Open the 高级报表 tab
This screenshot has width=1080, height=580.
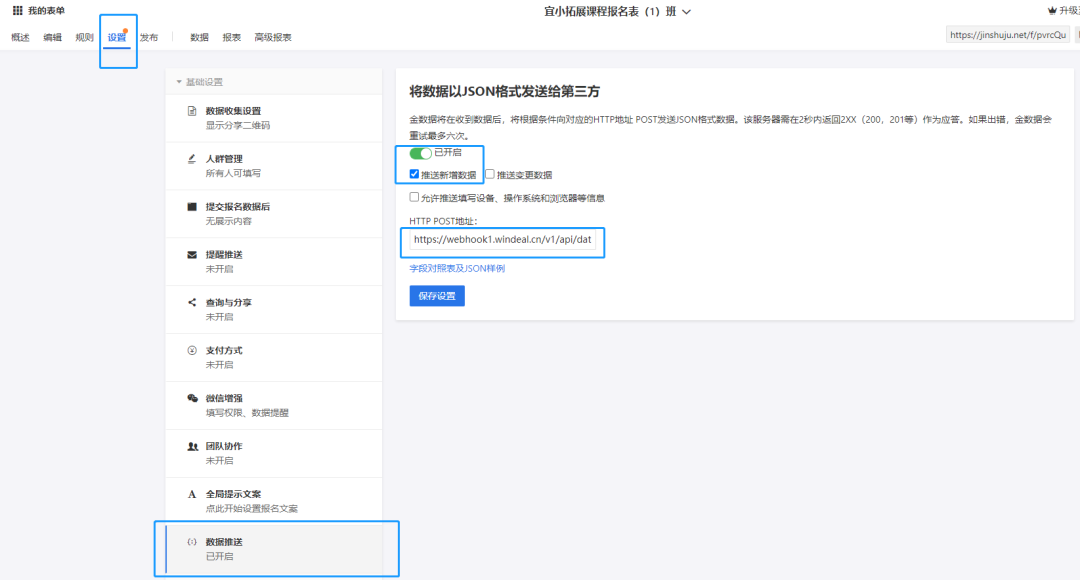pyautogui.click(x=273, y=37)
